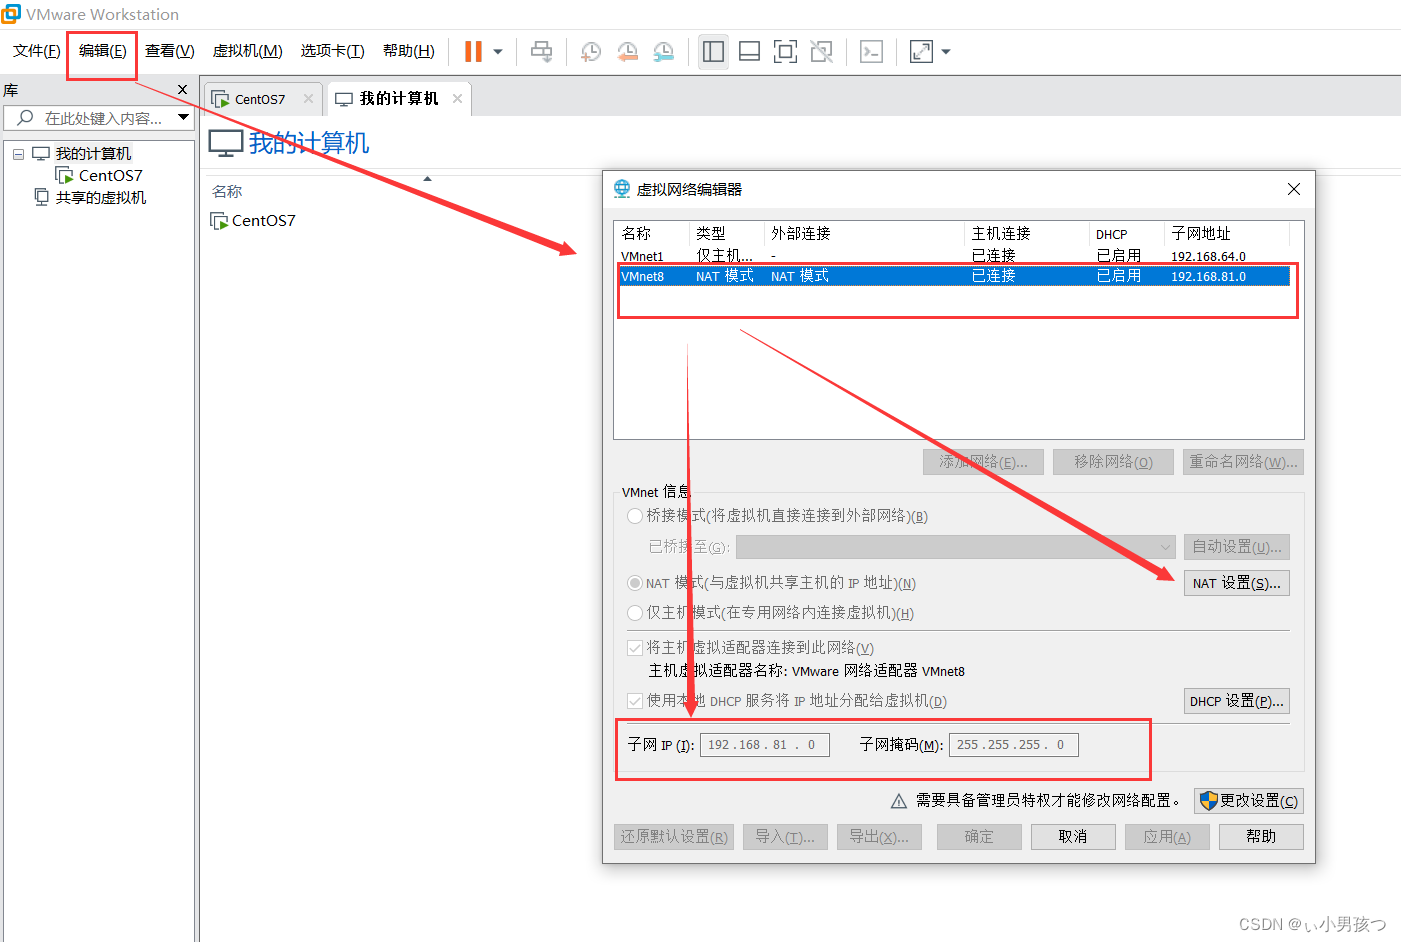
Task: Click the 帮助 button in dialog
Action: coord(1261,837)
